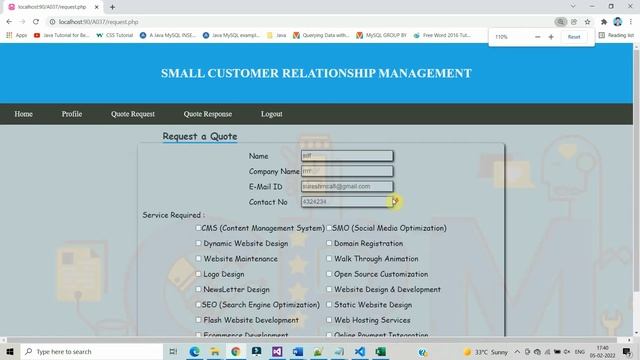The height and width of the screenshot is (360, 640).
Task: Open the Quote Response page
Action: [x=208, y=114]
